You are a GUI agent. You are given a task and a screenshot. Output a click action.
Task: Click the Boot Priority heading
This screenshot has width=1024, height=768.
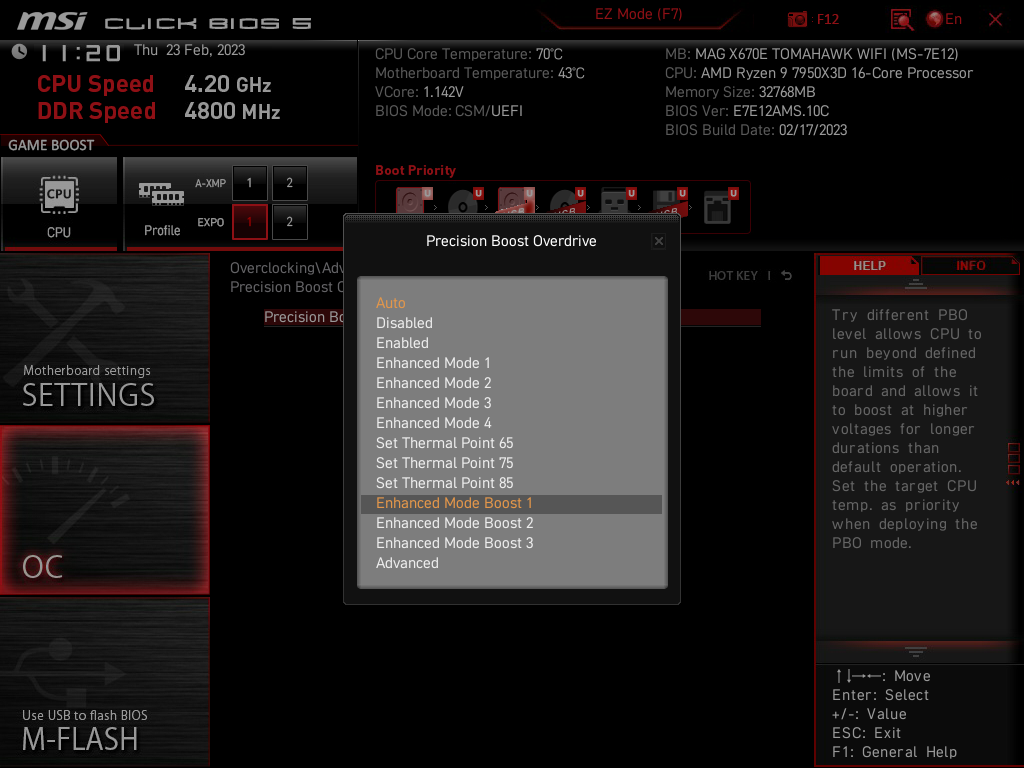pyautogui.click(x=415, y=170)
